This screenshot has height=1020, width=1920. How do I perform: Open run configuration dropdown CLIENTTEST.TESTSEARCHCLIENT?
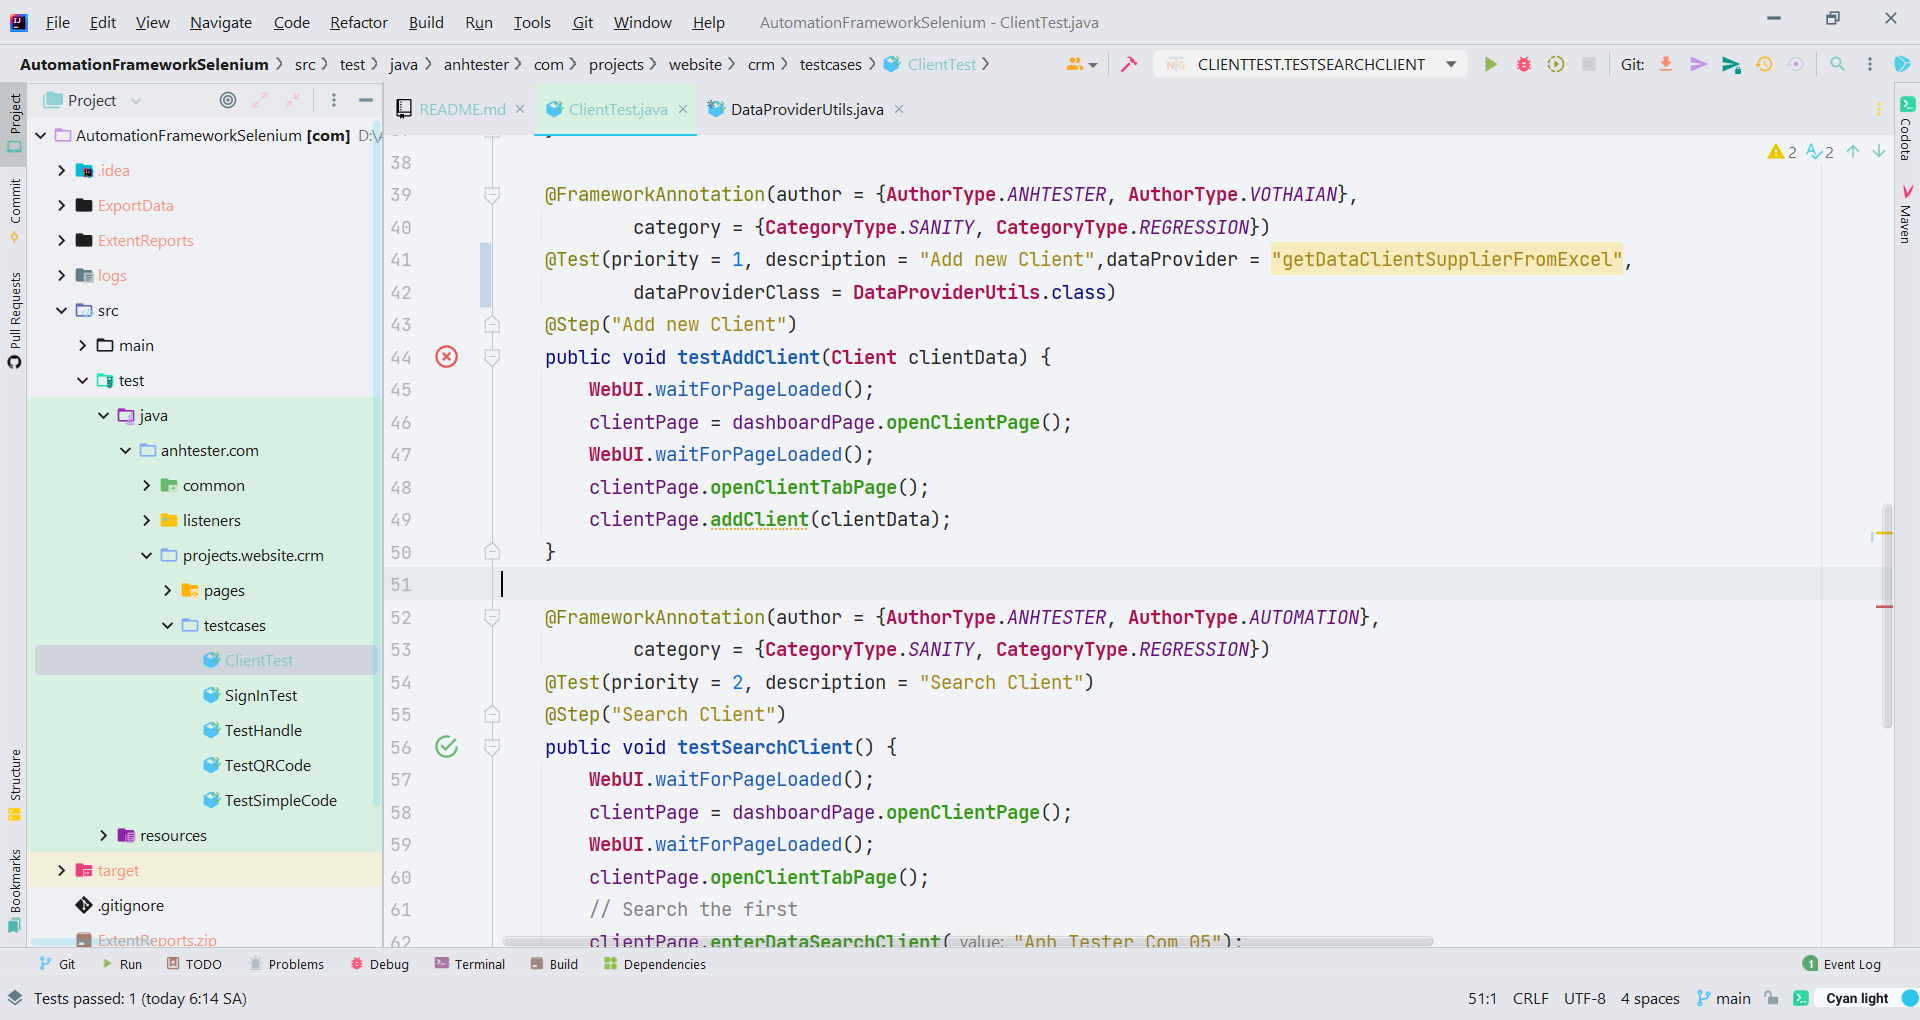pyautogui.click(x=1311, y=64)
